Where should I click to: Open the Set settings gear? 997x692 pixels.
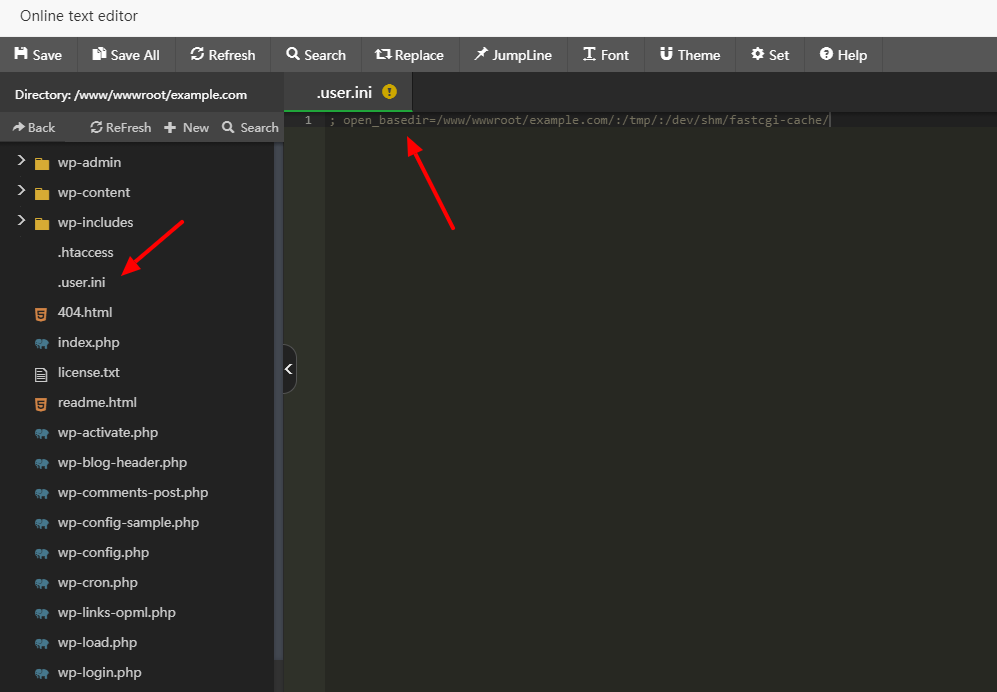(x=770, y=55)
